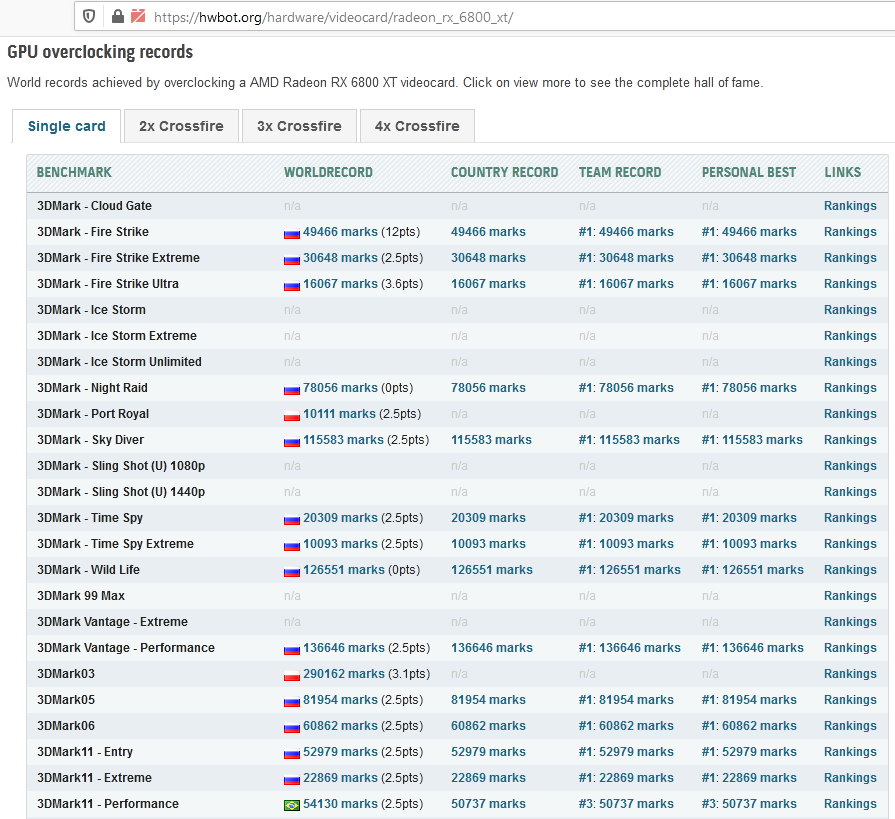Open Rankings link for Sling Shot 1440p

(x=850, y=492)
